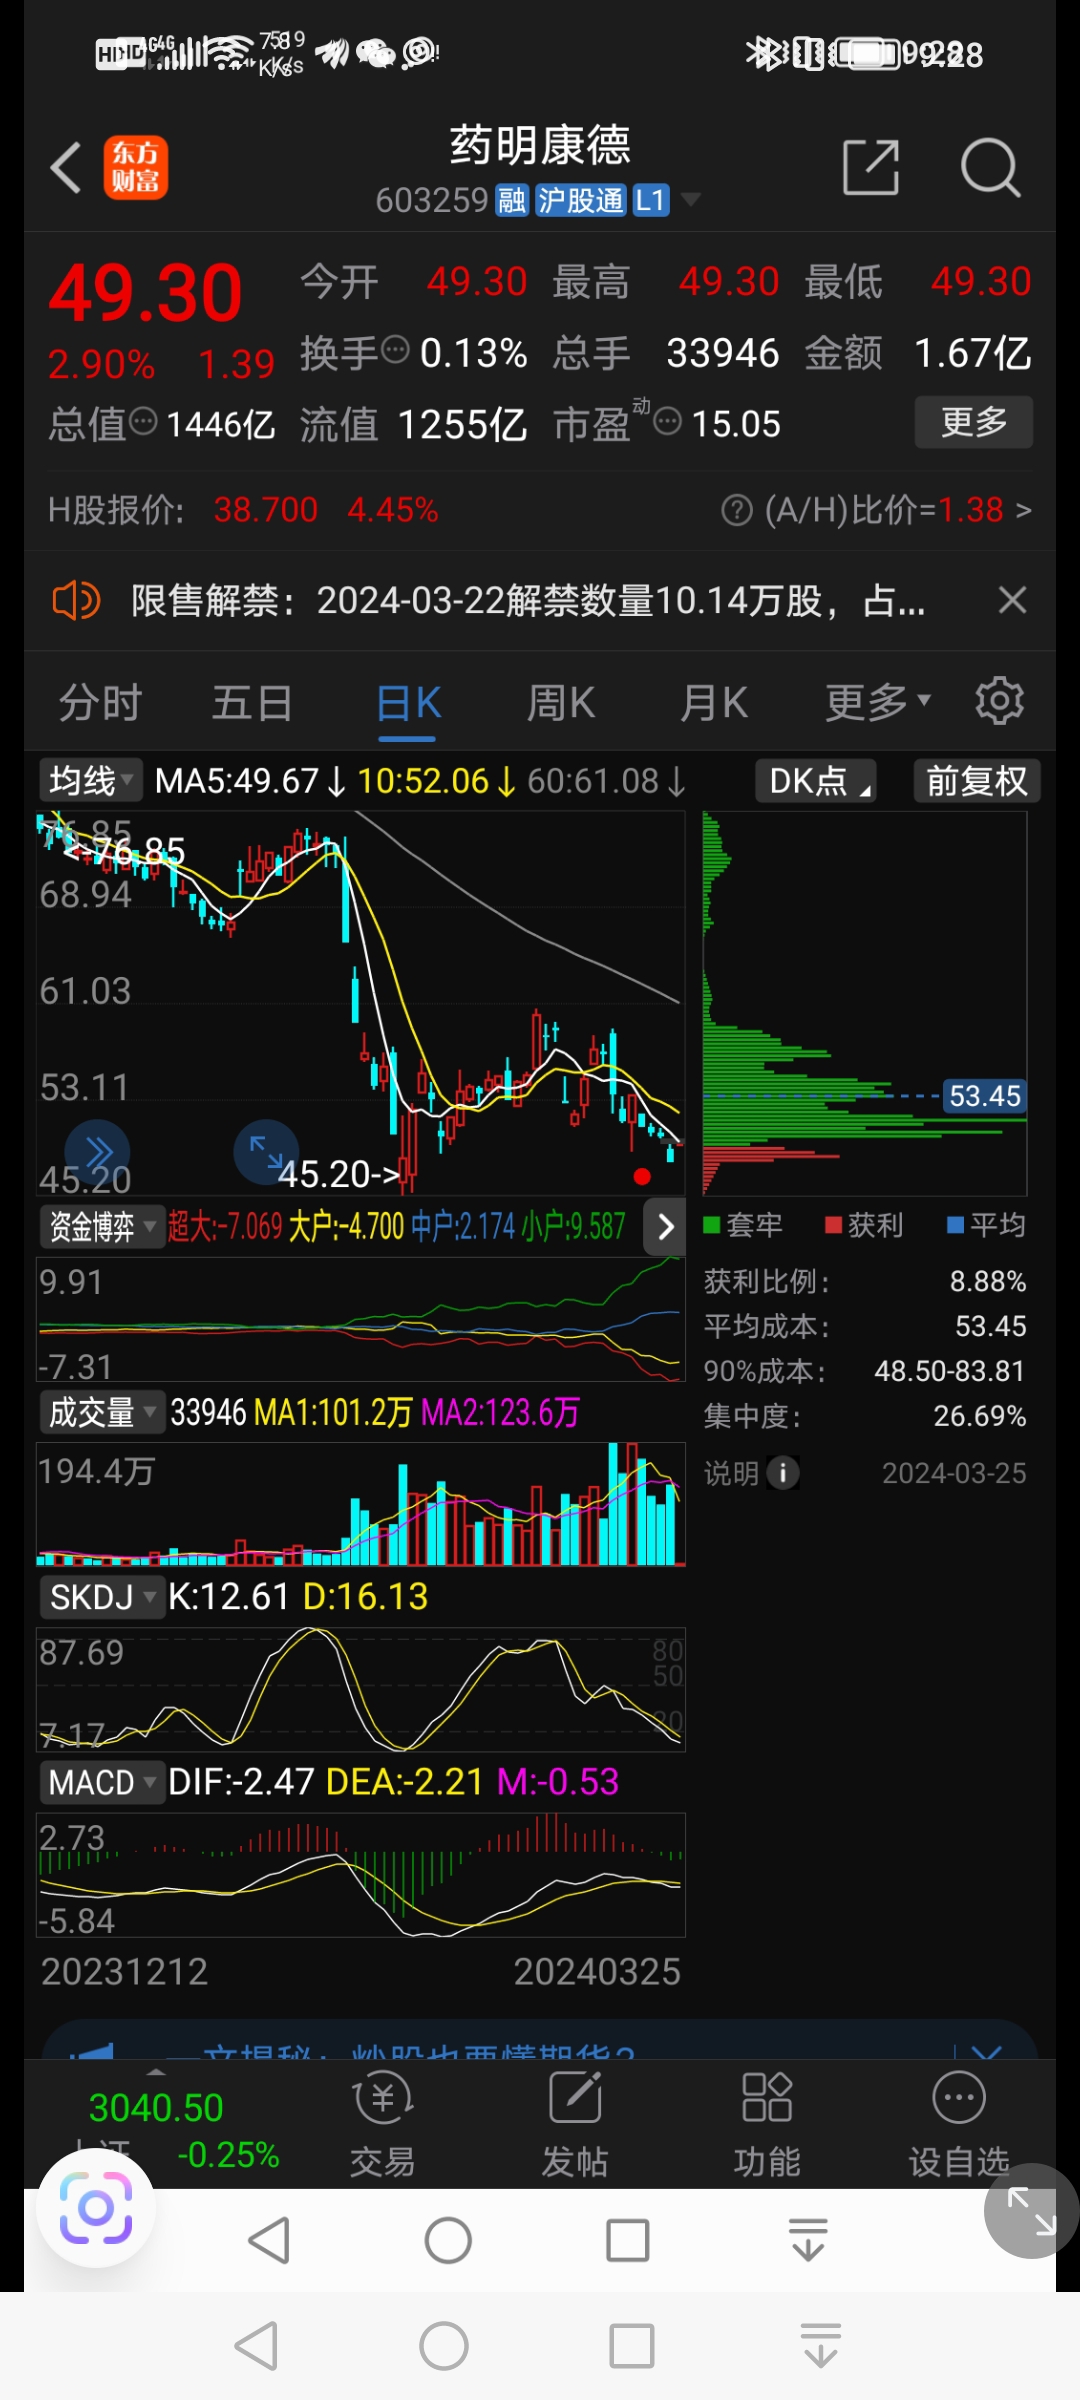Open the 功能 grid icon
Image resolution: width=1080 pixels, height=2400 pixels.
coord(767,2098)
